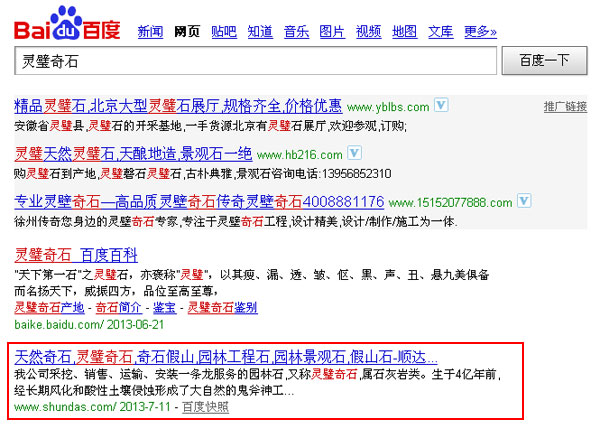Follow the 鉴宝 sublink
This screenshot has width=600, height=429.
(x=165, y=307)
